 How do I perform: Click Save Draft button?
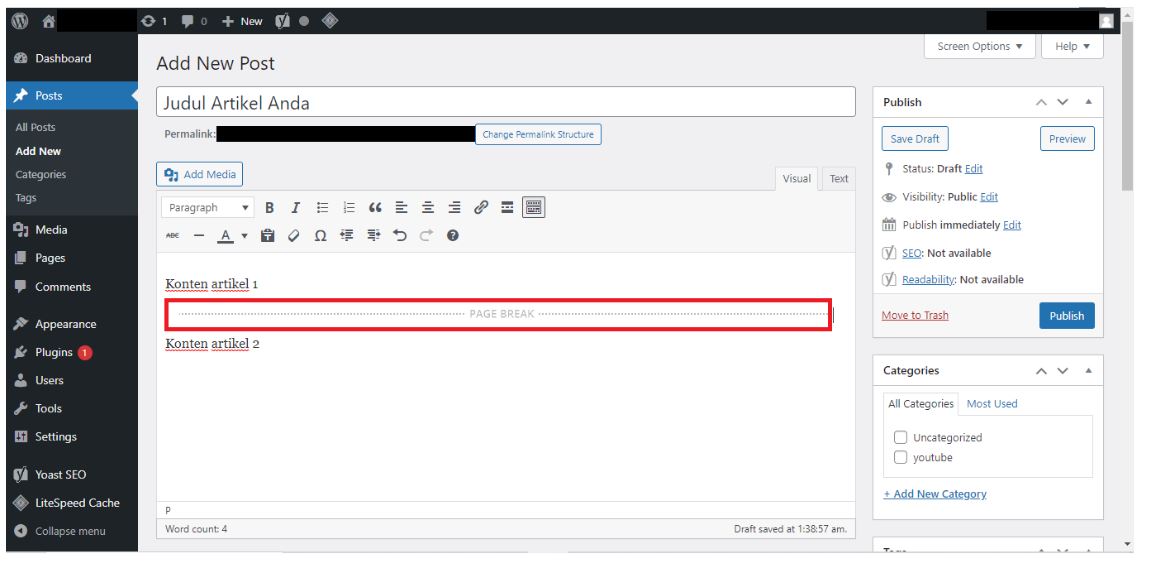pyautogui.click(x=914, y=139)
